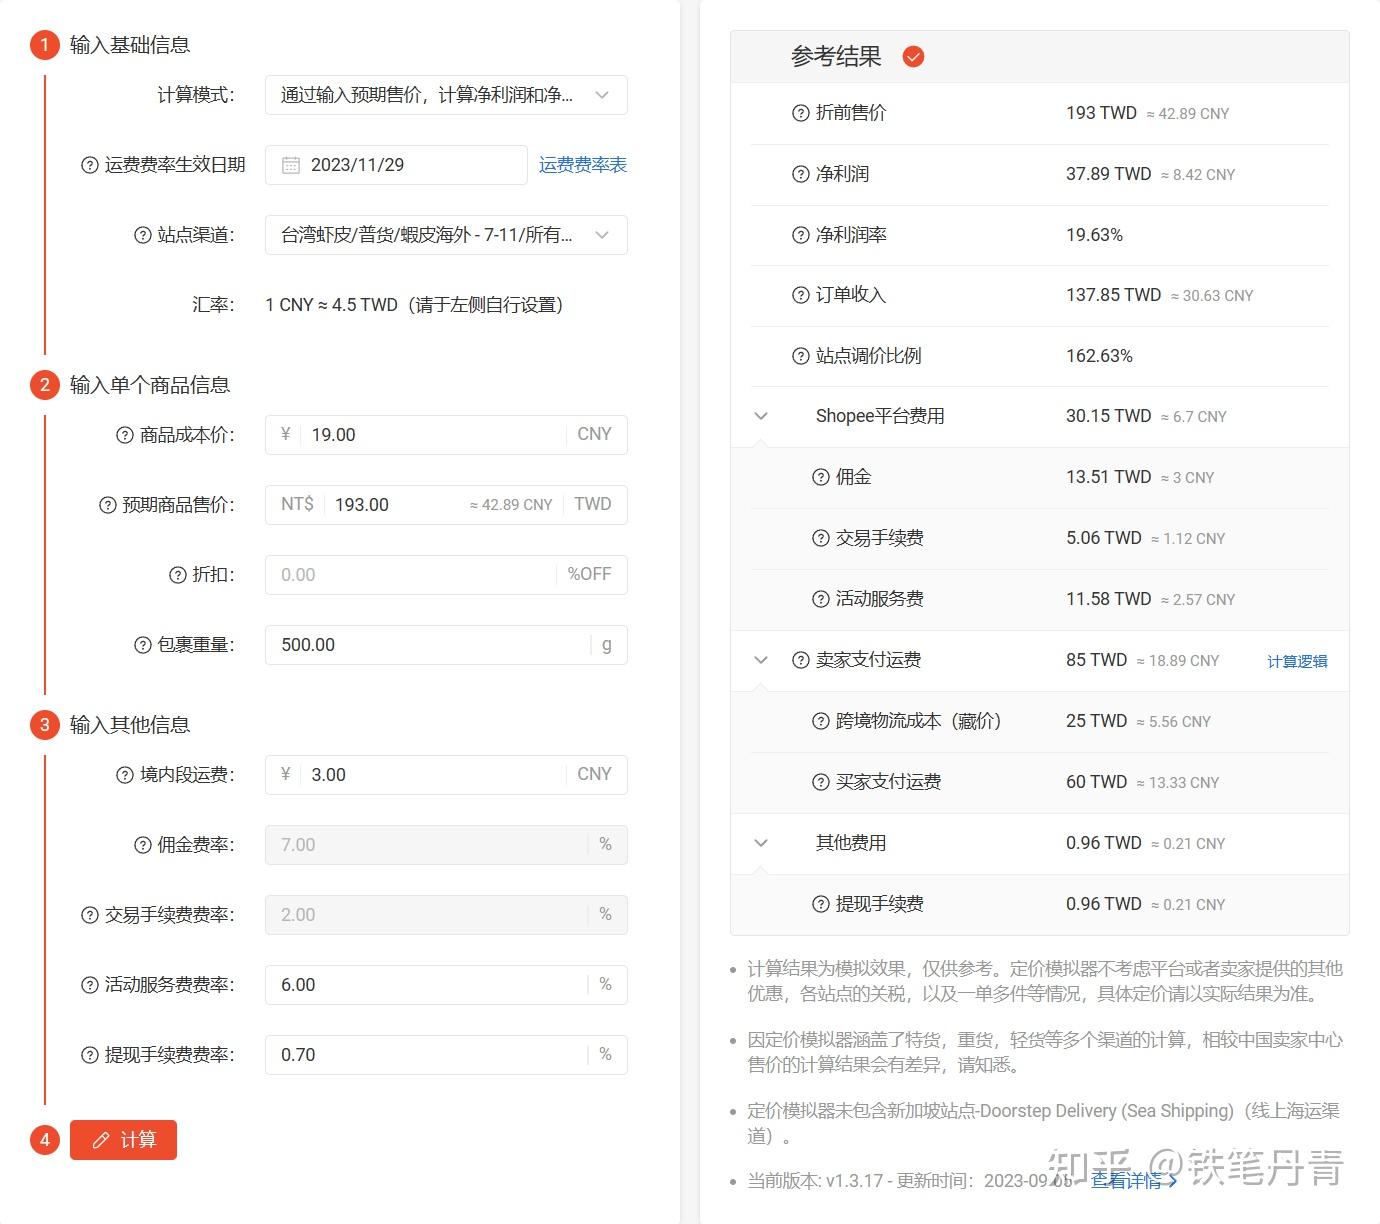Viewport: 1380px width, 1224px height.
Task: Click help icon beside 预期商品售价
Action: [x=108, y=505]
